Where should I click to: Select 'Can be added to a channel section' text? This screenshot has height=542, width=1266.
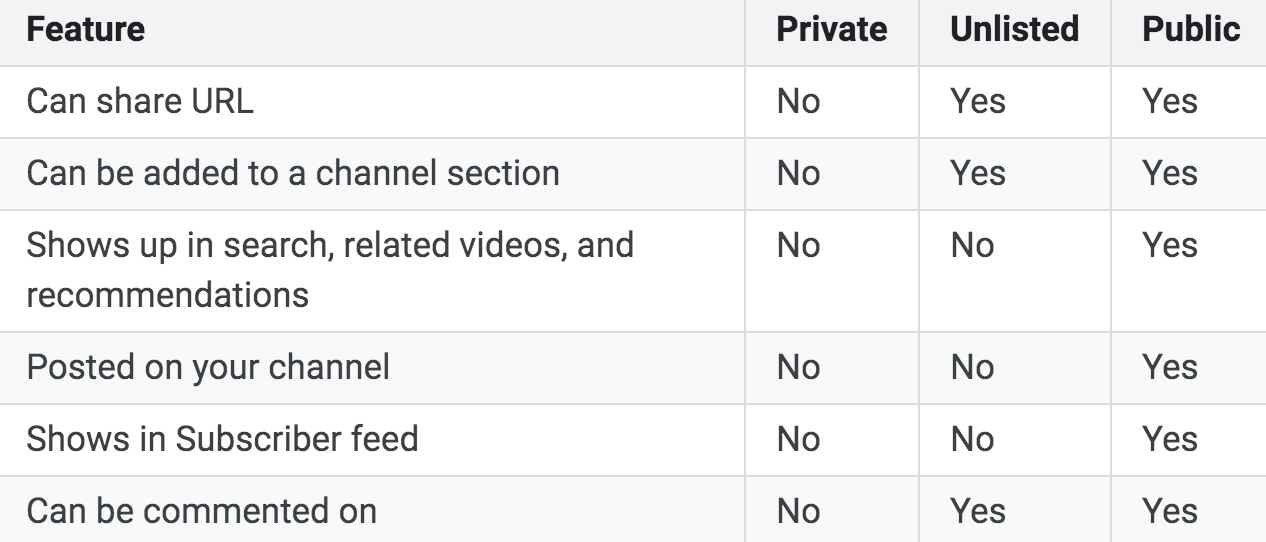(x=293, y=173)
